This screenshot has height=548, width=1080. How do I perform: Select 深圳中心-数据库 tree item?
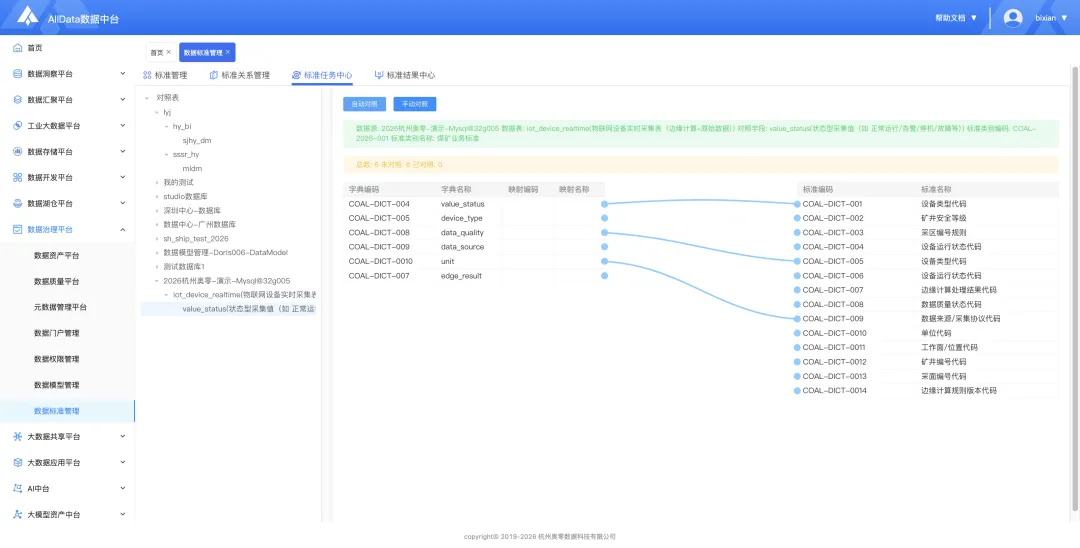pyautogui.click(x=192, y=211)
